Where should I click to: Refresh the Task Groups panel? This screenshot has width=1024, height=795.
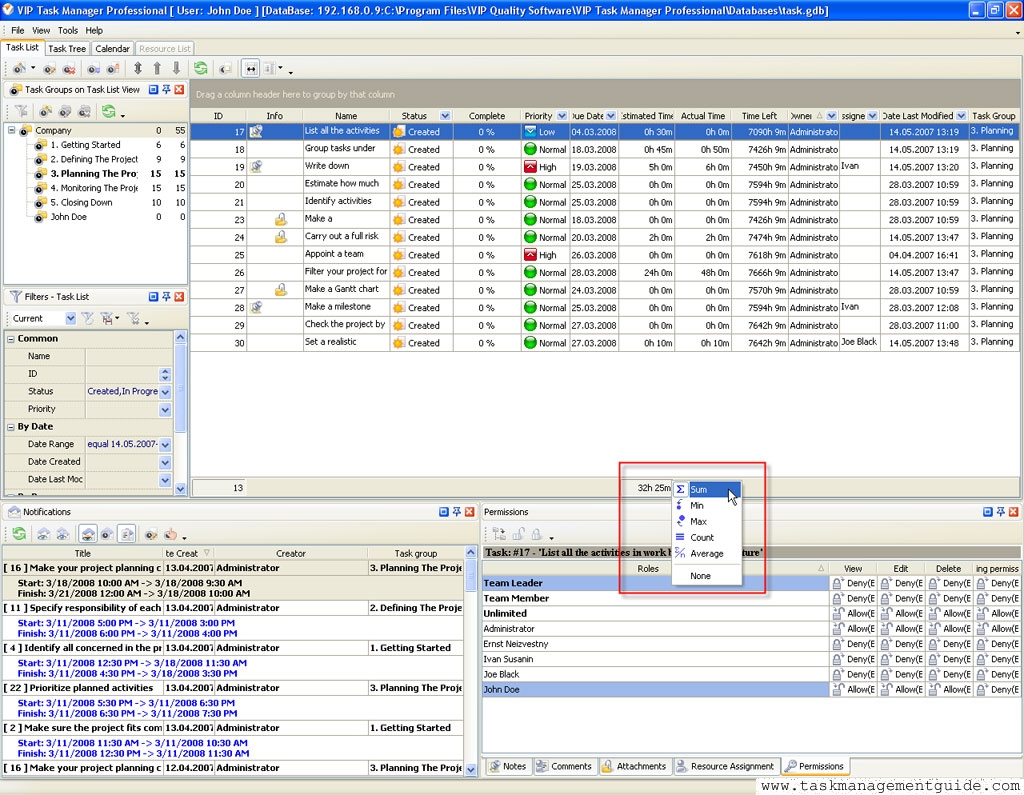click(x=108, y=112)
